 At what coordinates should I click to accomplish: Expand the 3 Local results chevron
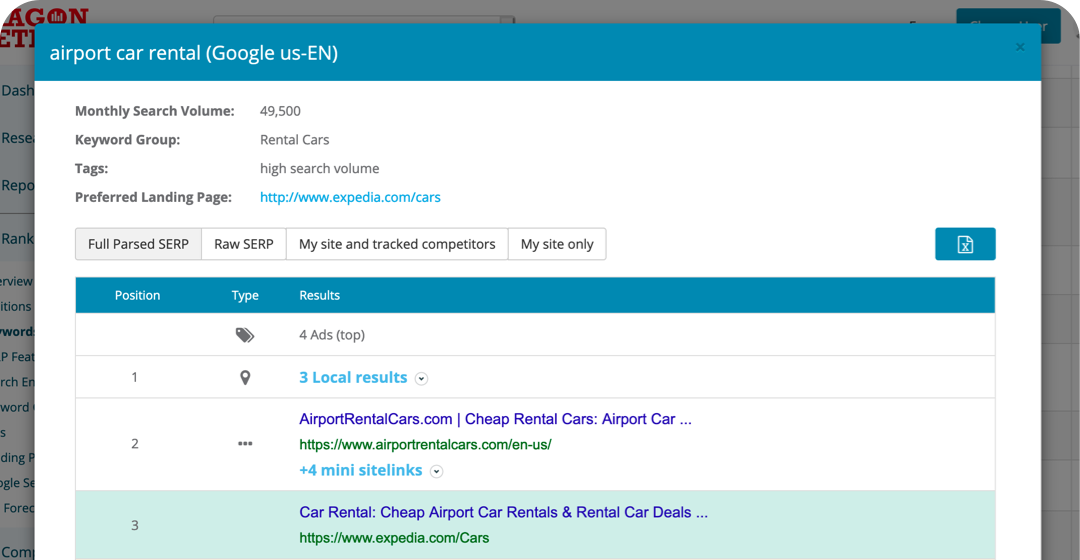422,379
